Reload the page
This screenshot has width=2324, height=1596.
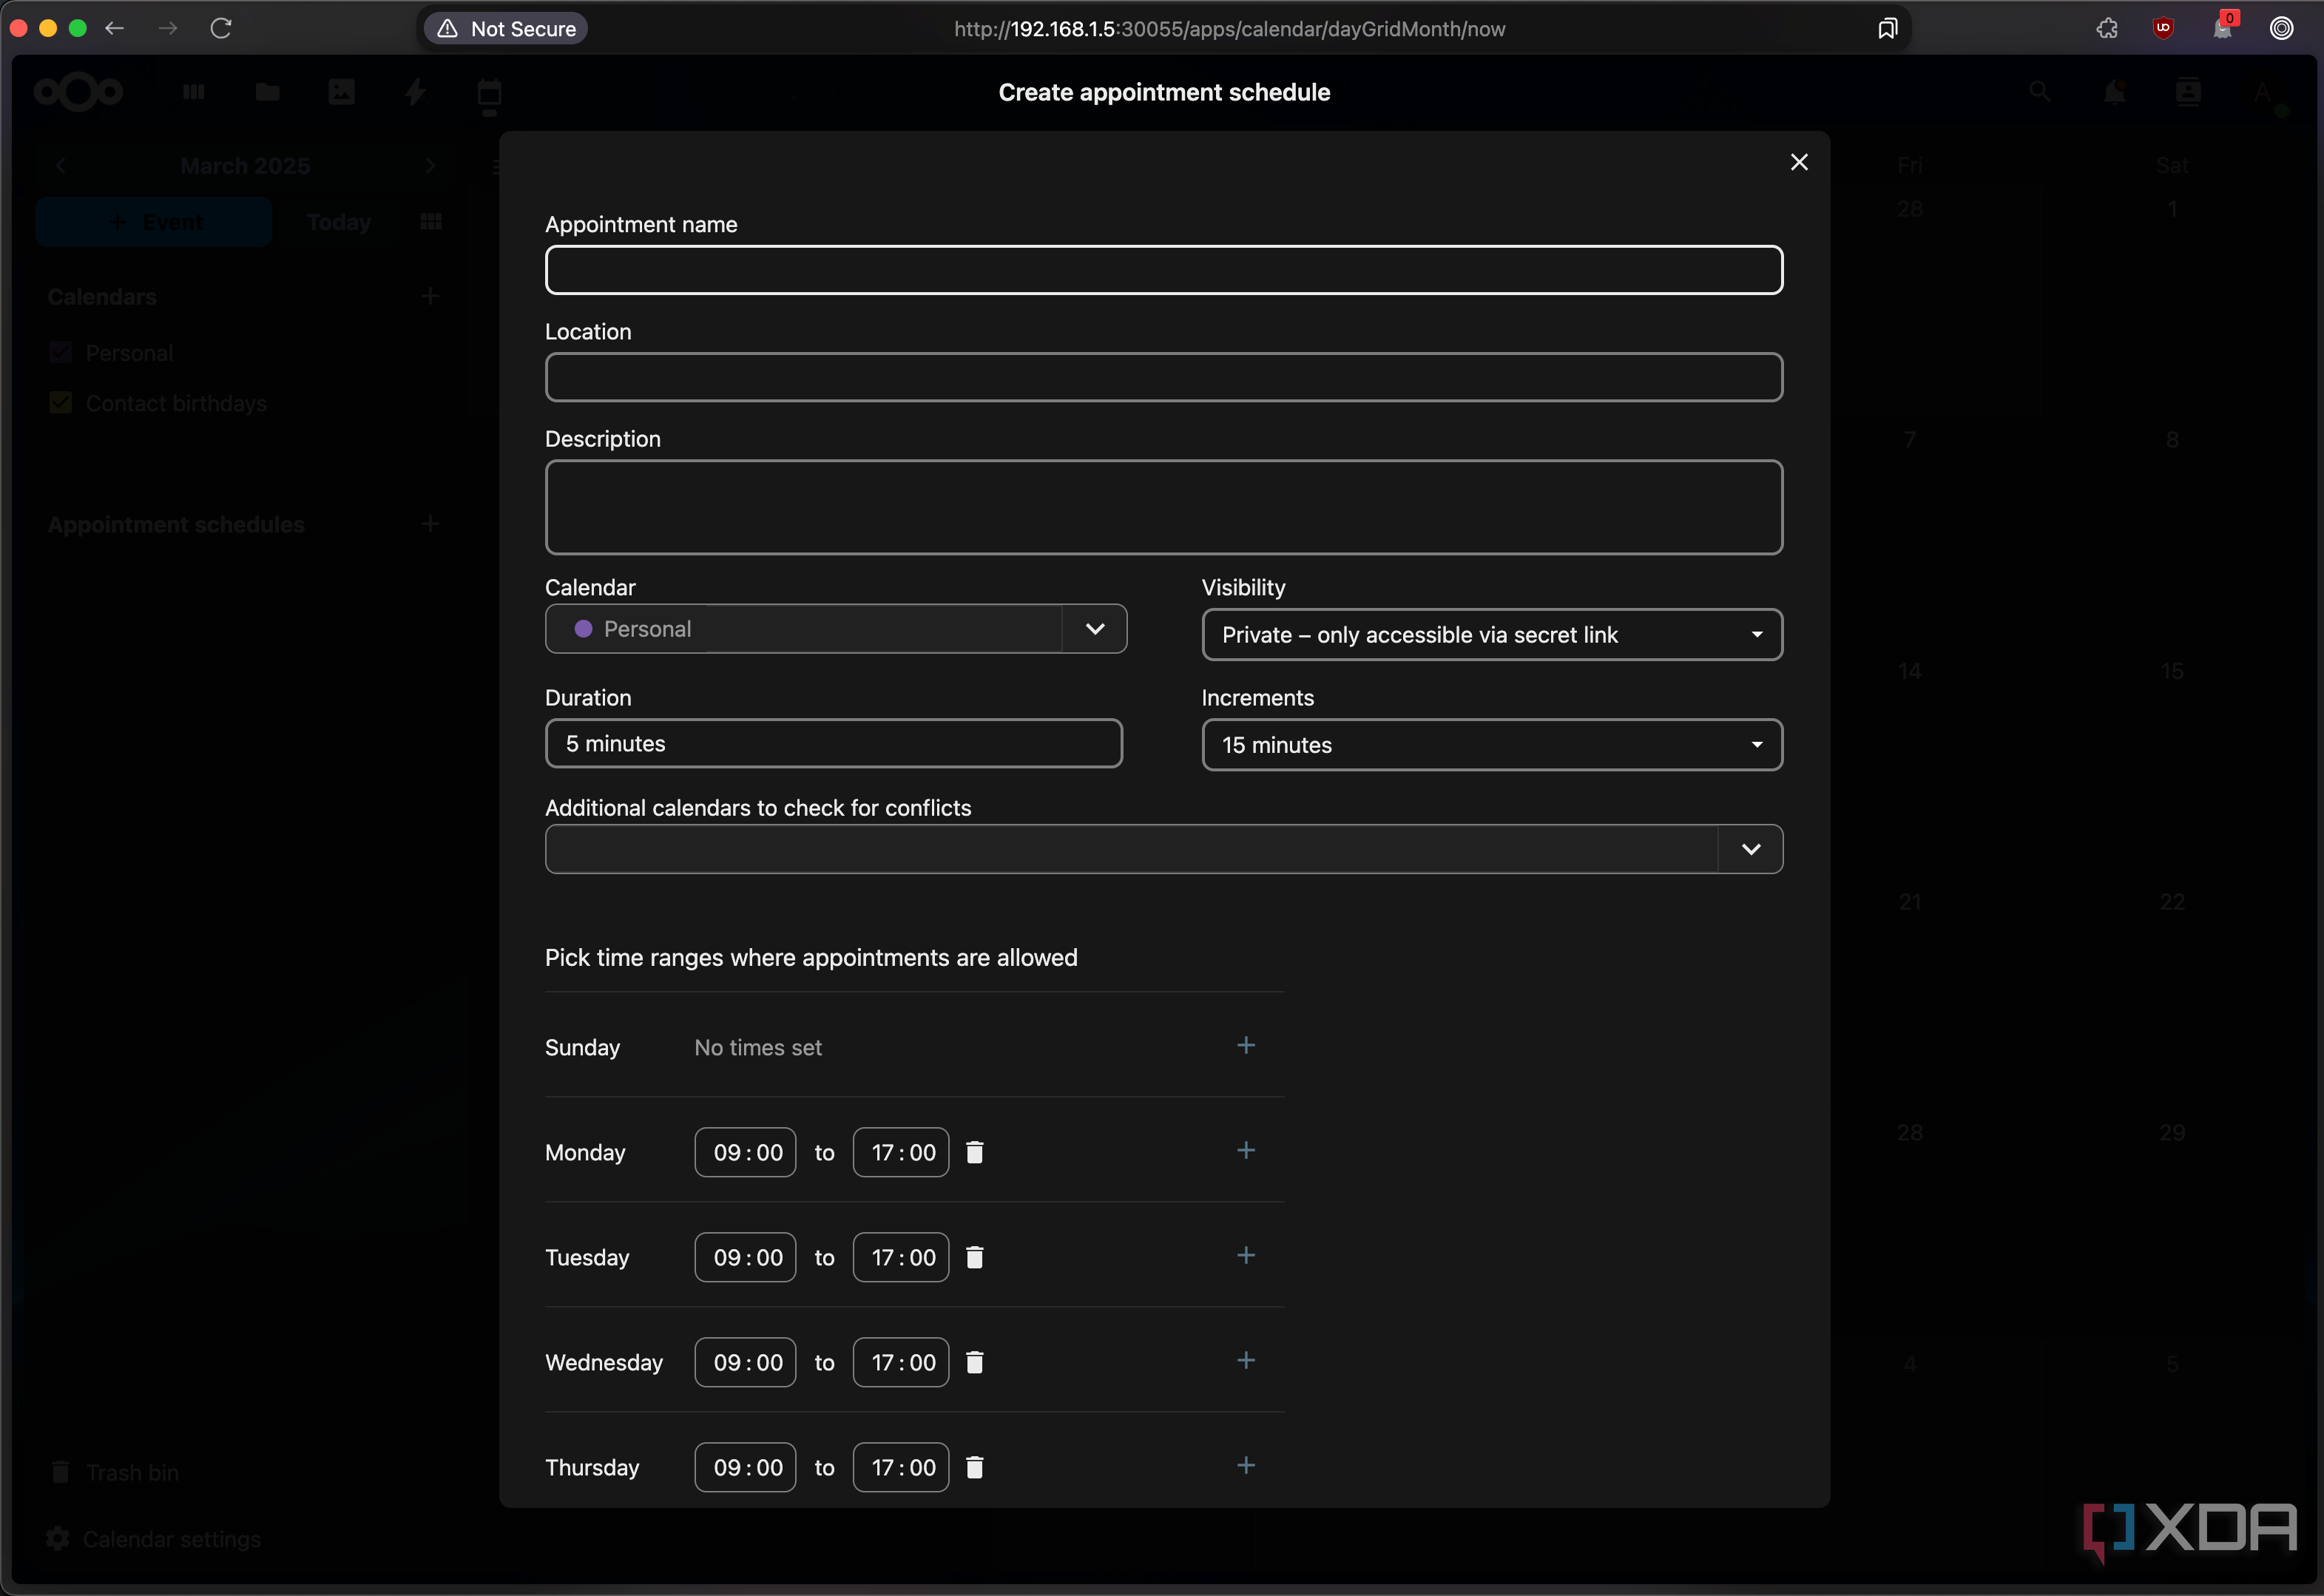click(x=221, y=28)
